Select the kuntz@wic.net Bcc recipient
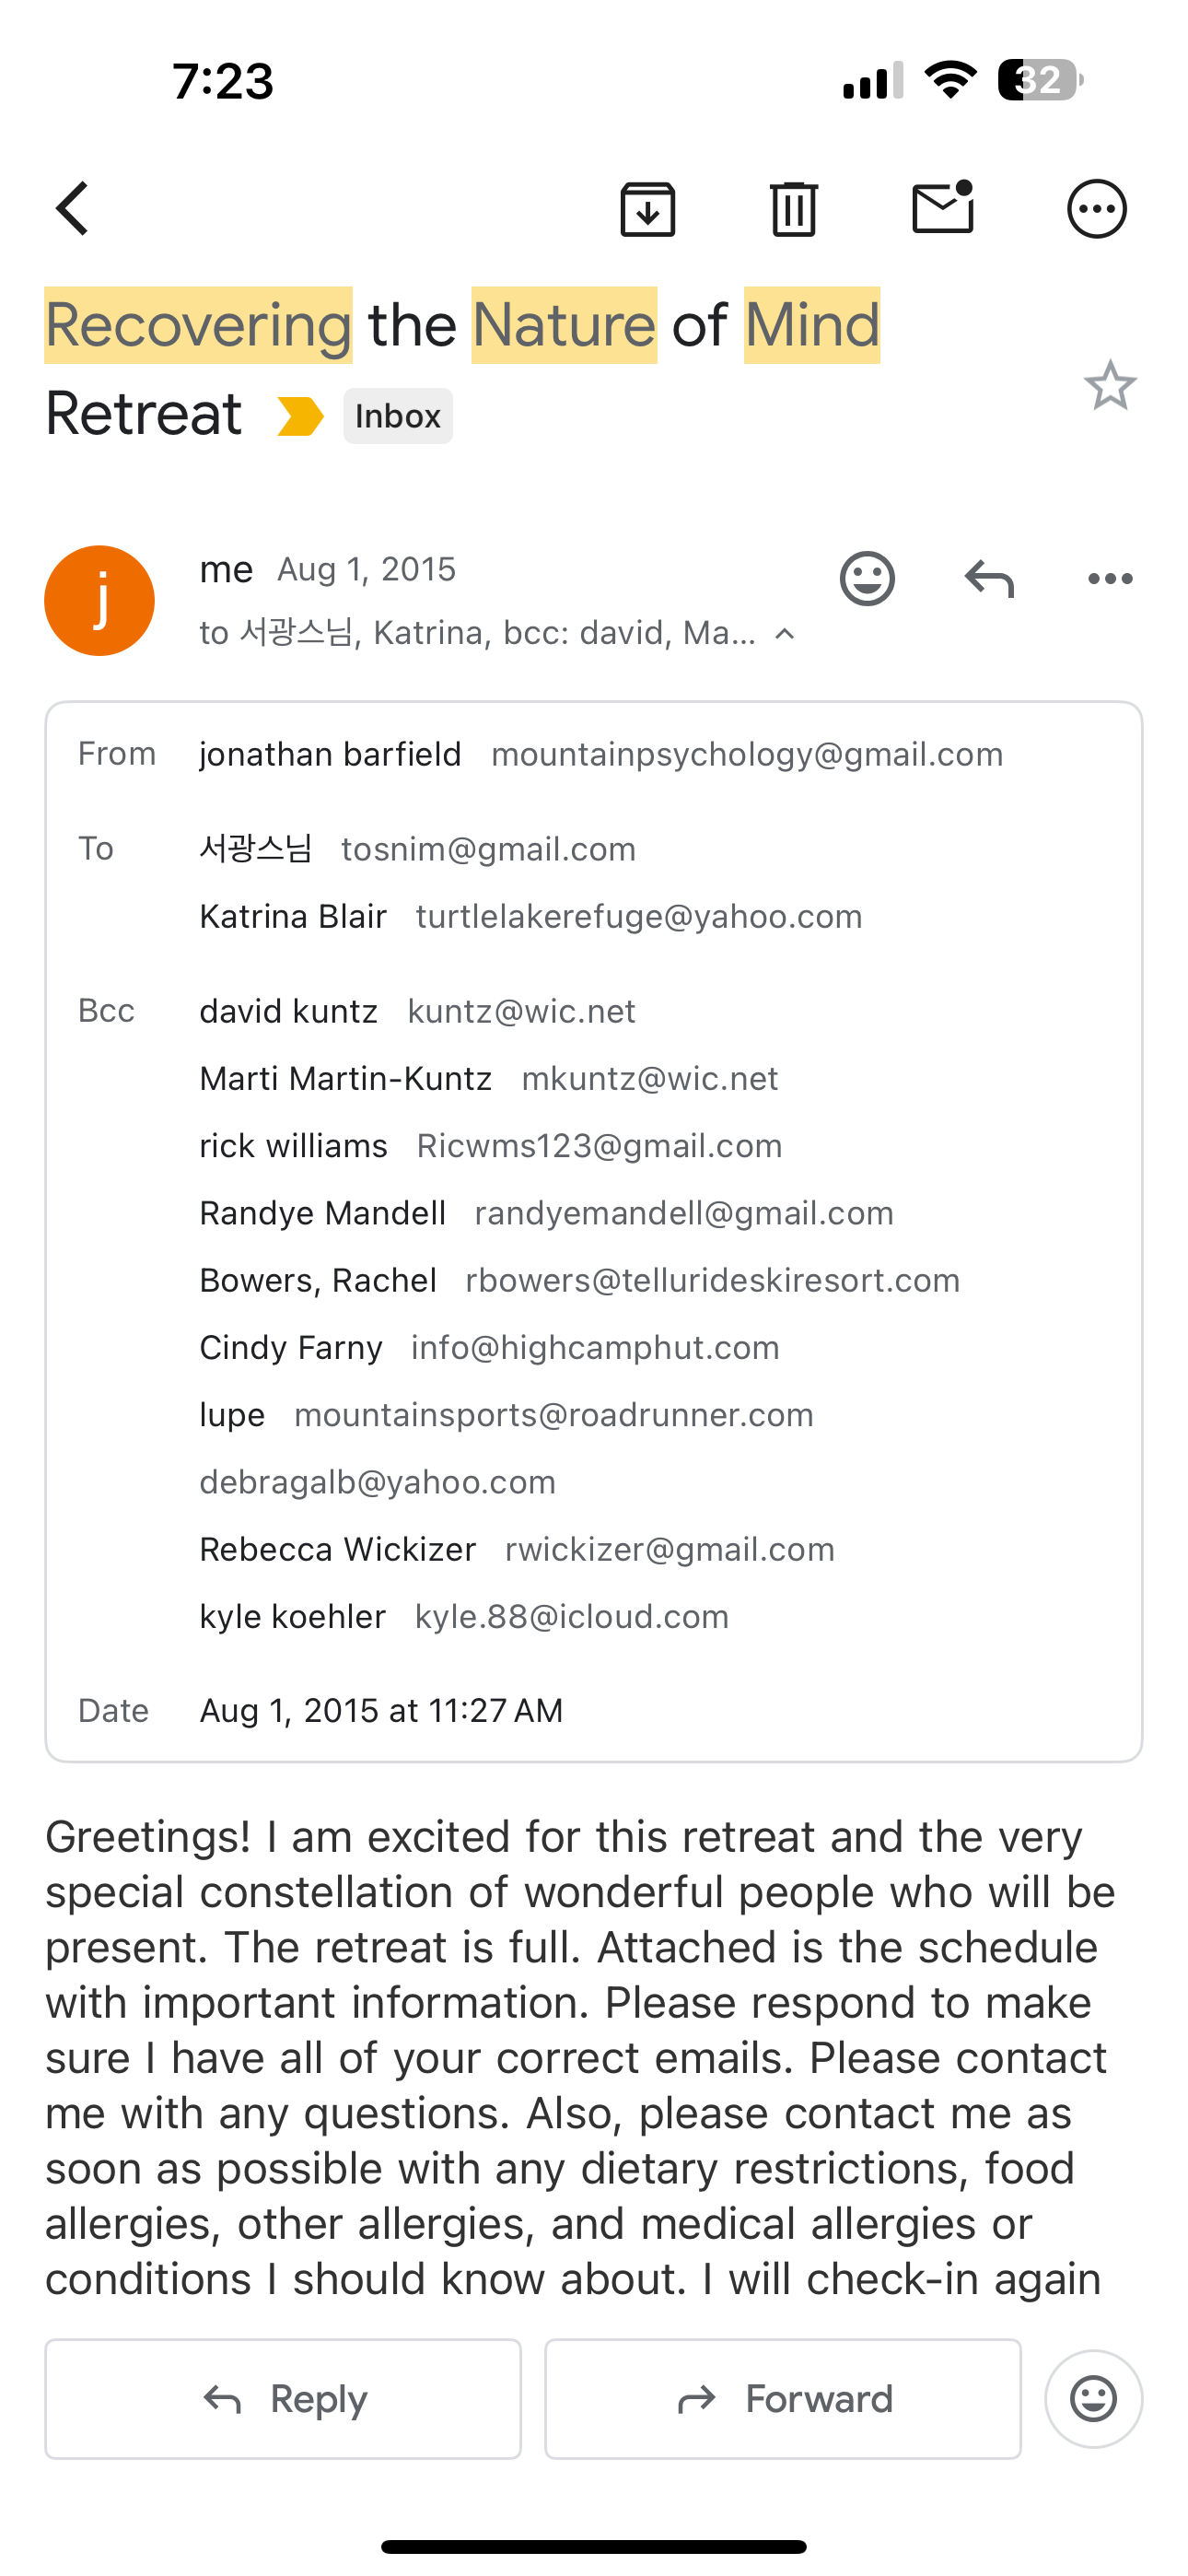Viewport: 1188px width, 2576px height. tap(521, 1011)
